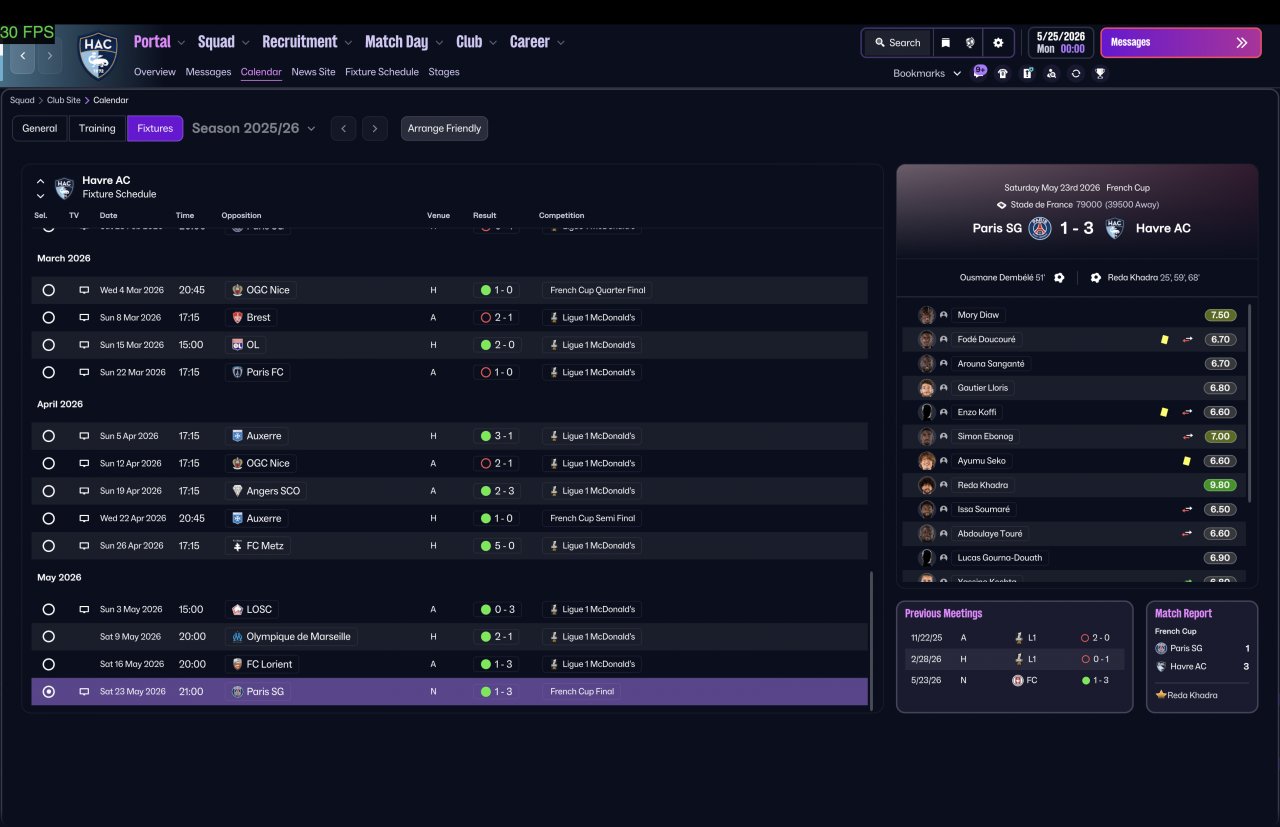Select the FC Lorient fixture radio button
Image resolution: width=1280 pixels, height=827 pixels.
48,664
